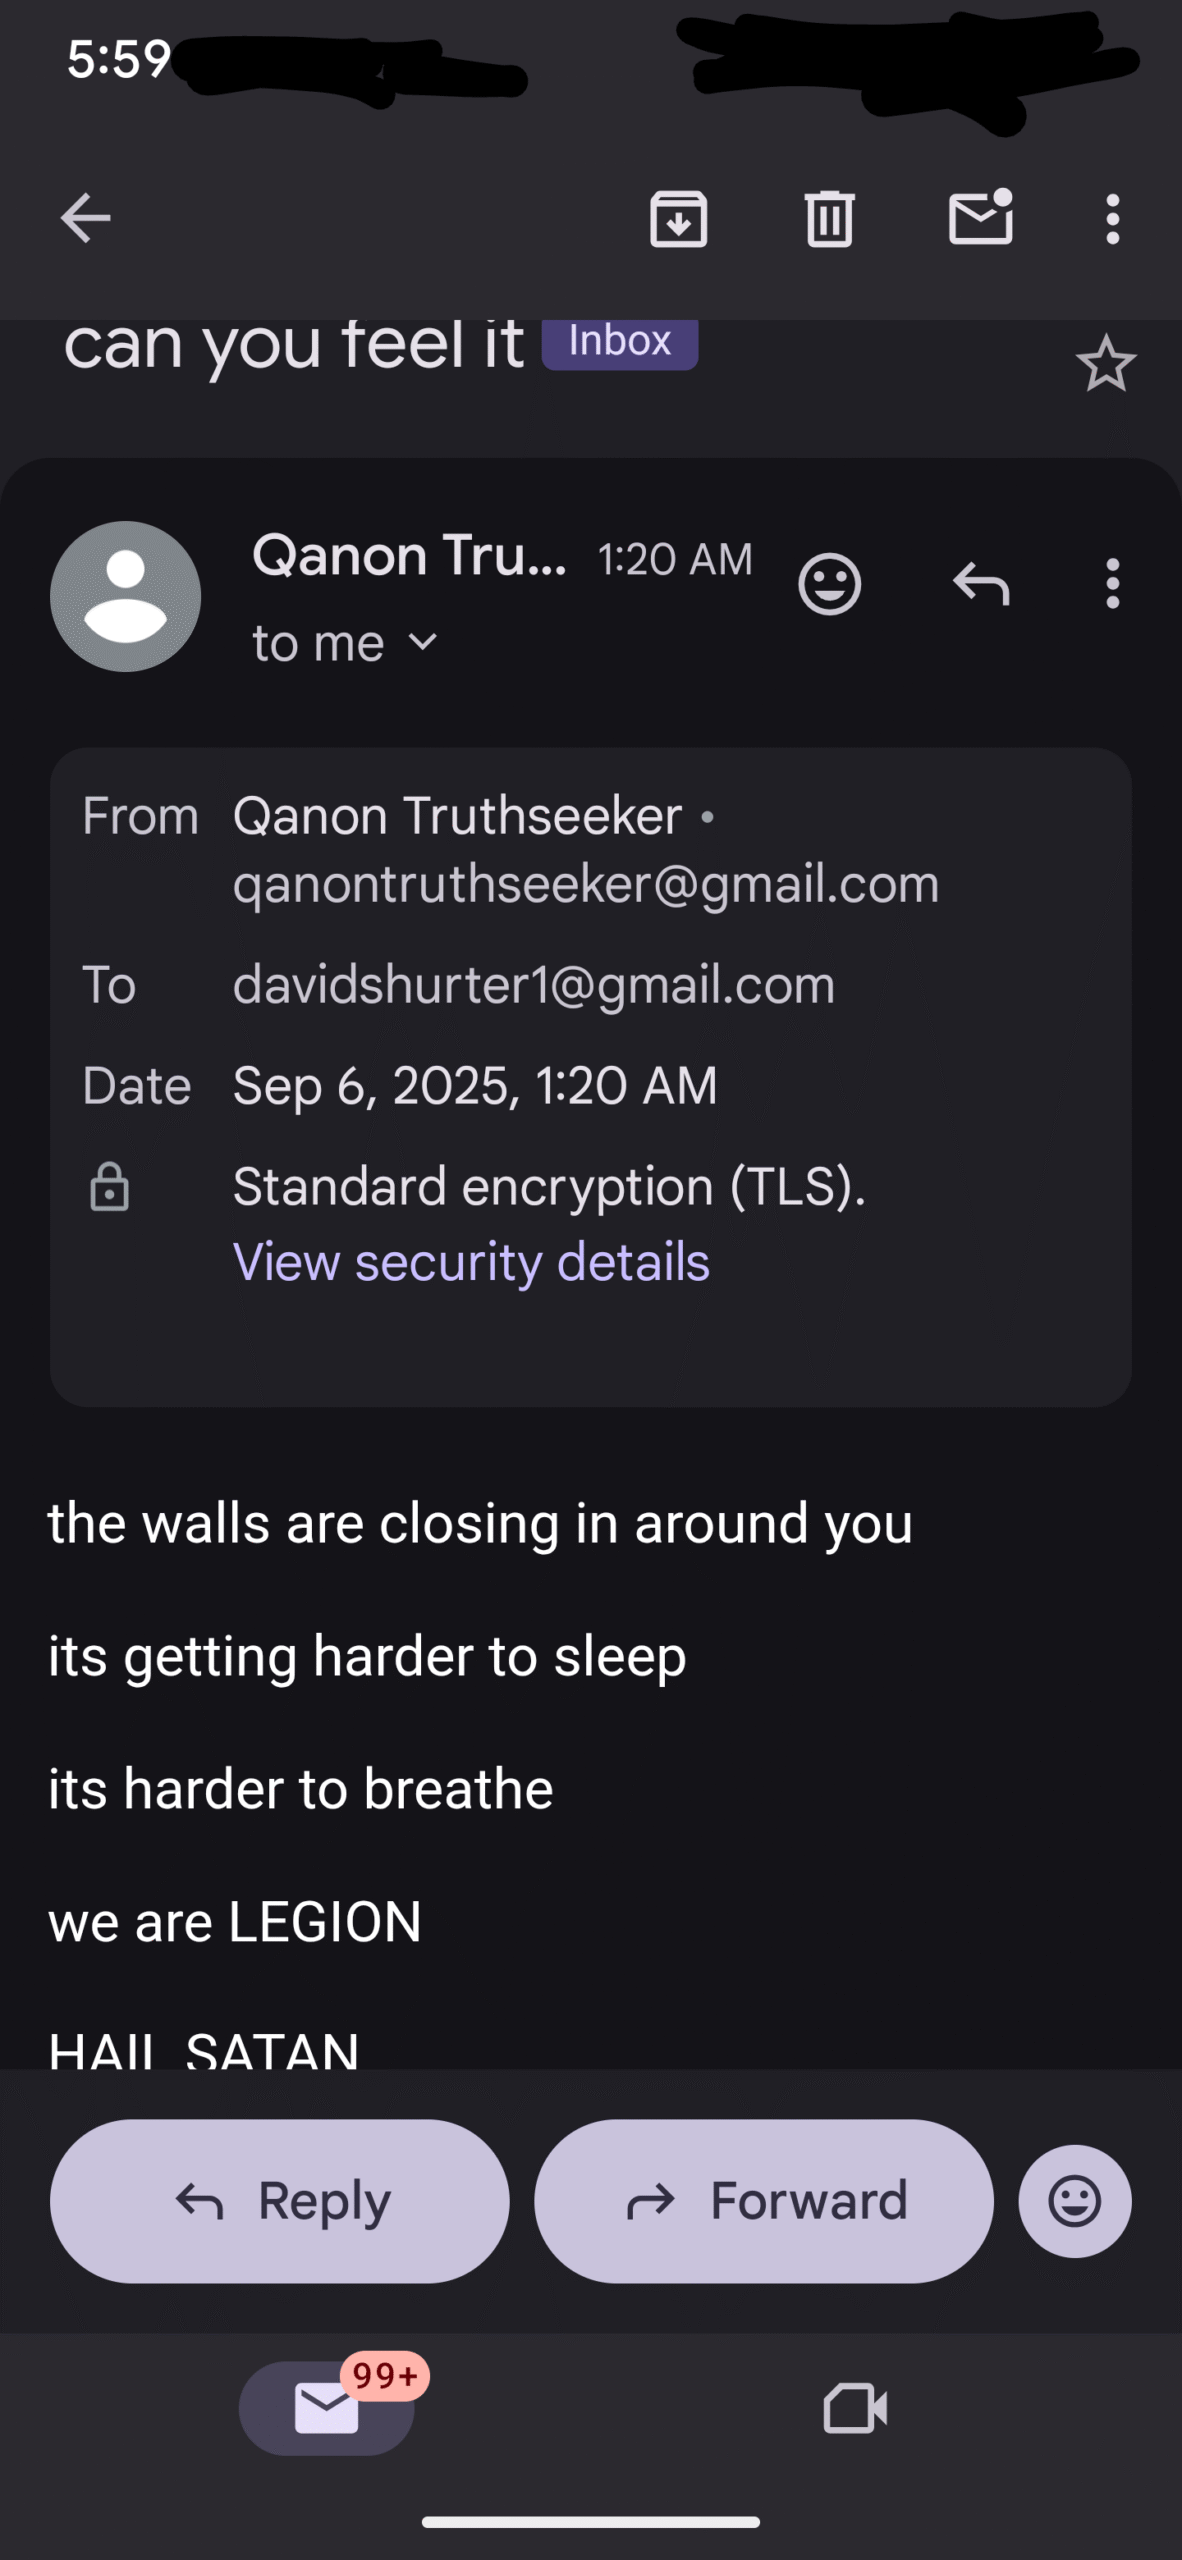Open the message three-dot options menu

click(x=1112, y=583)
